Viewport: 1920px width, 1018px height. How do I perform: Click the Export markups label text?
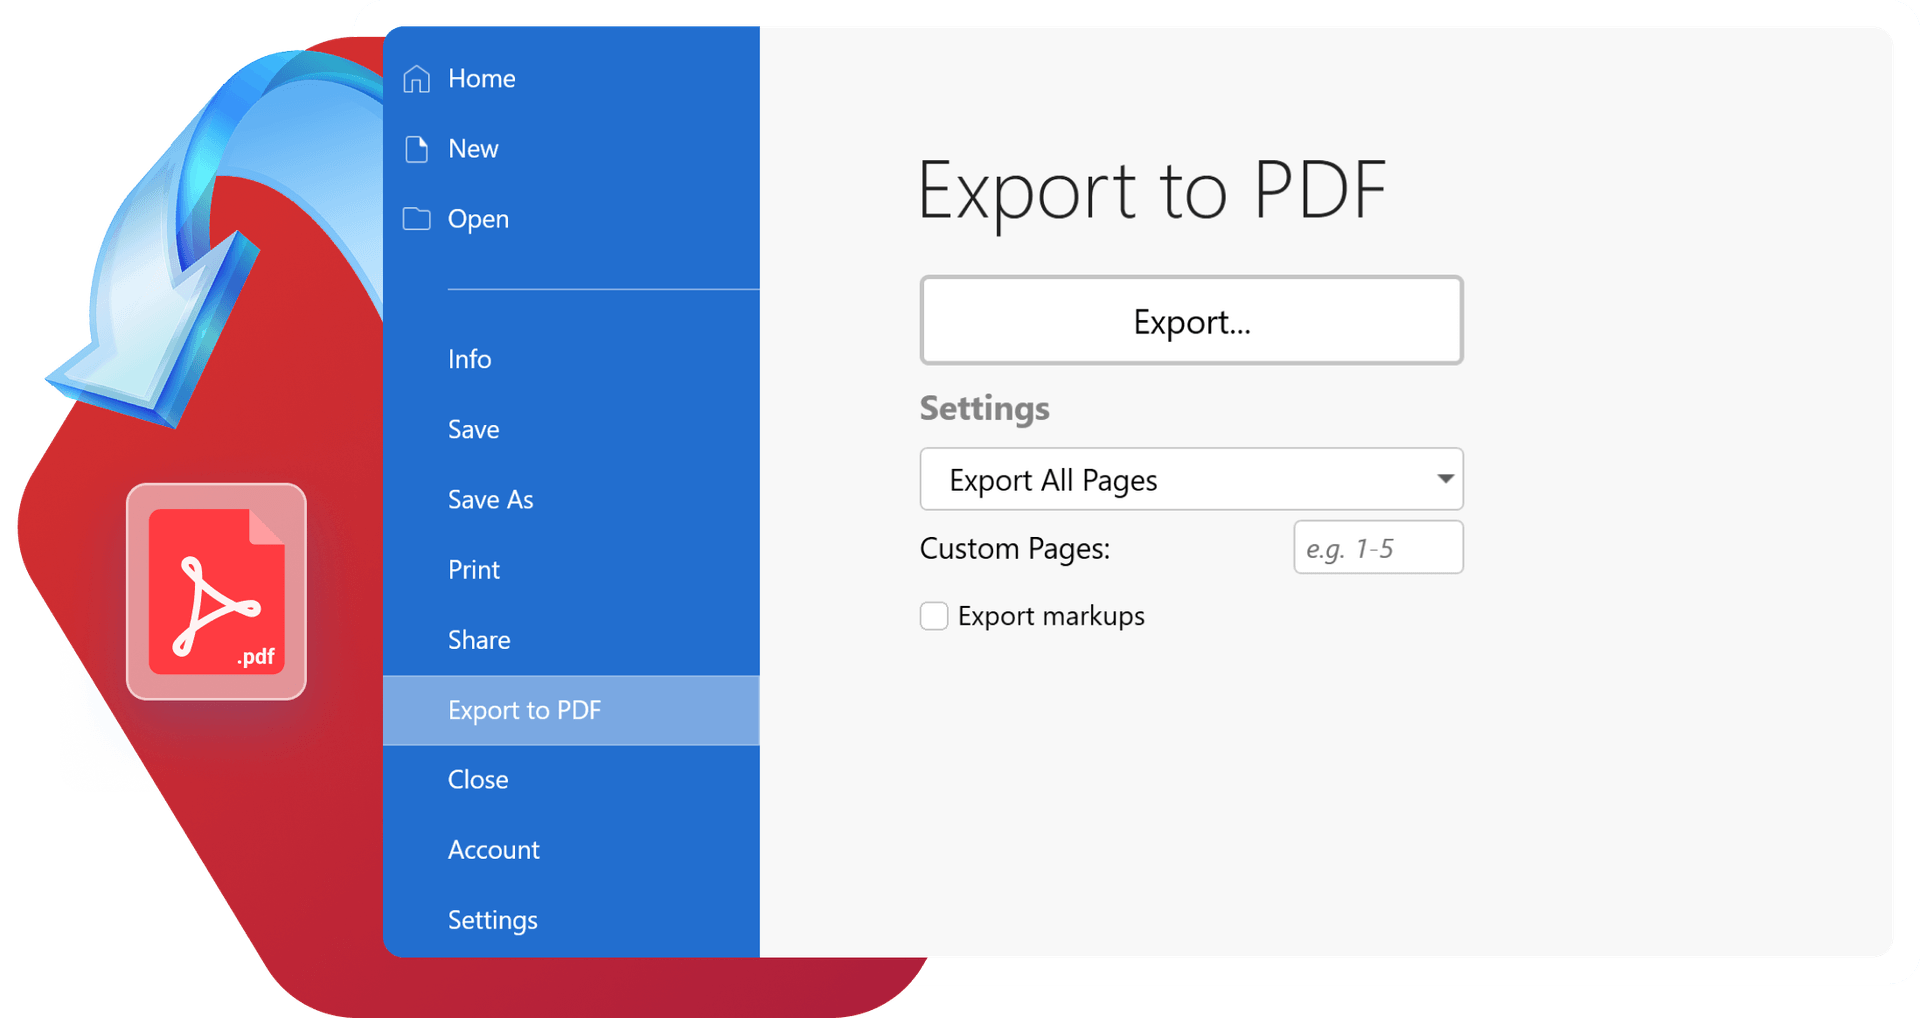tap(1050, 616)
